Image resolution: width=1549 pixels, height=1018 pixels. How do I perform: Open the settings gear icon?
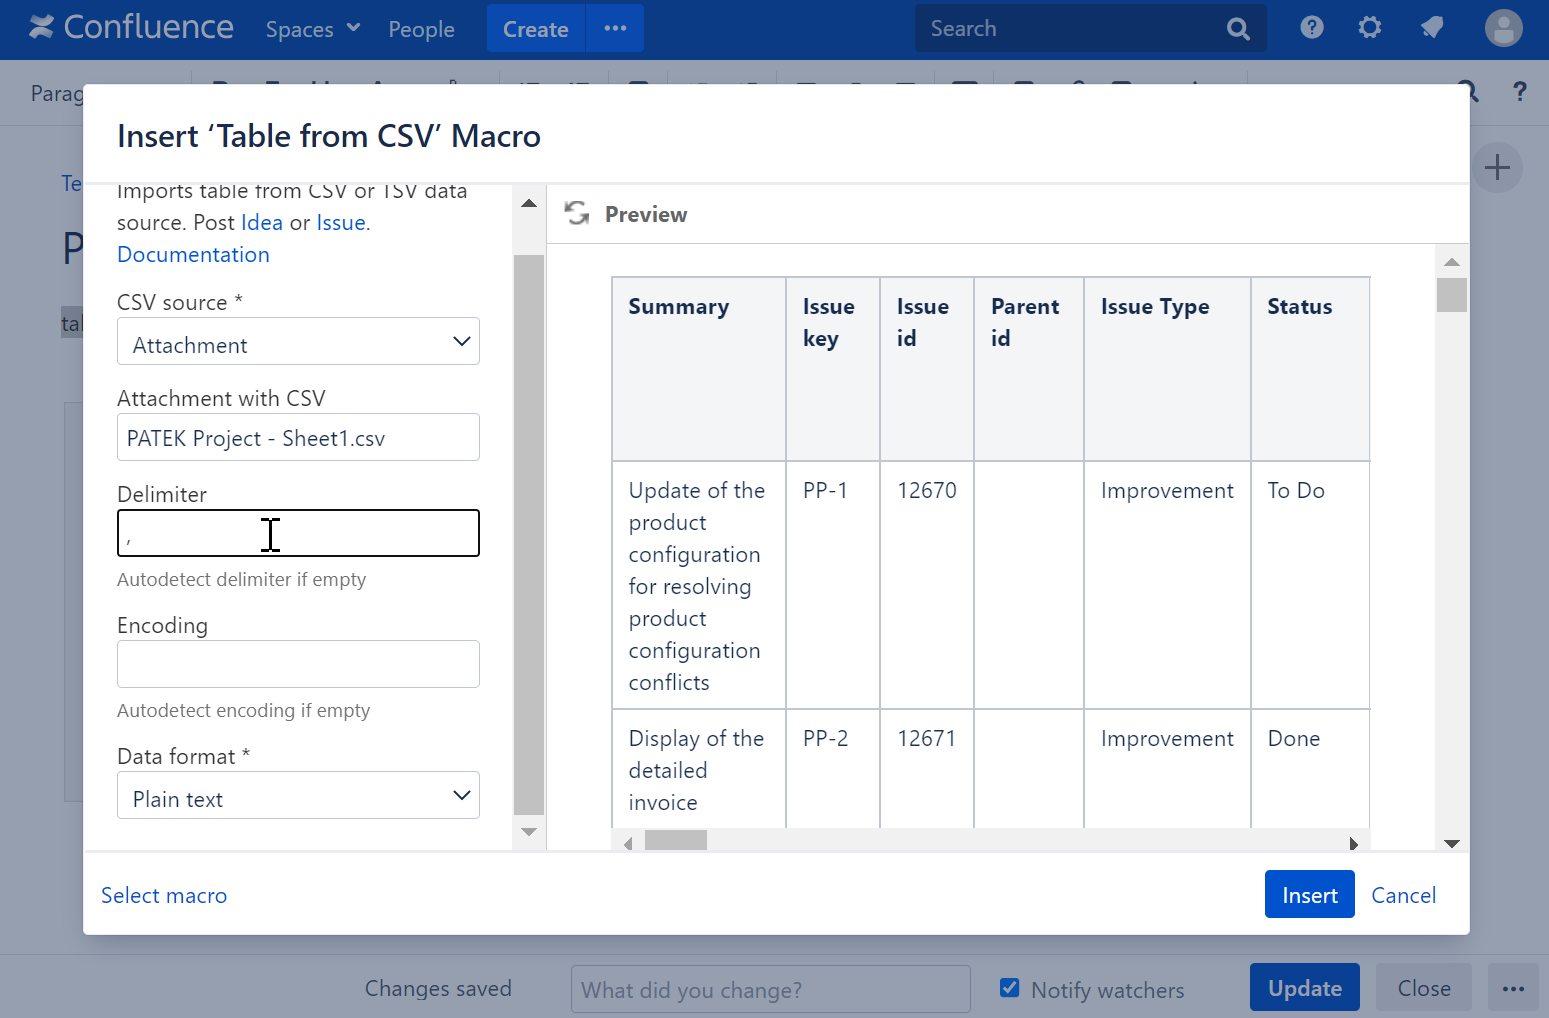(x=1369, y=28)
